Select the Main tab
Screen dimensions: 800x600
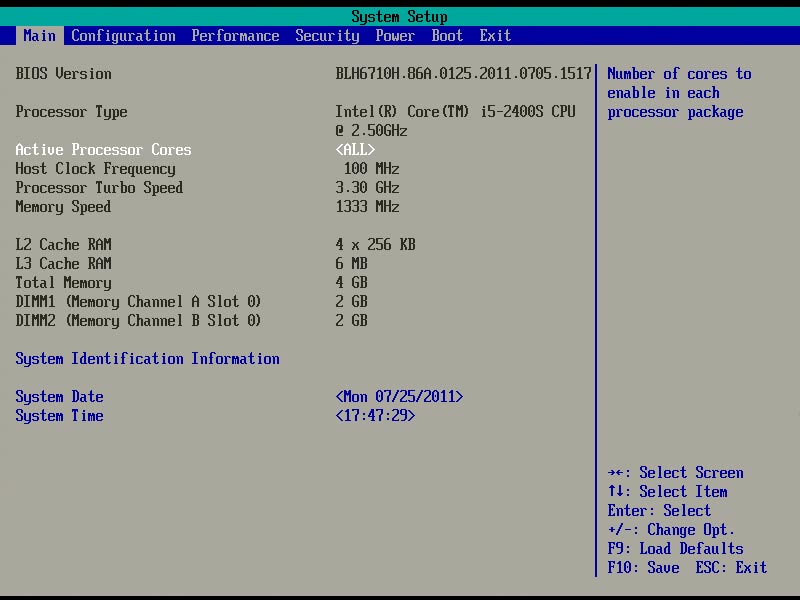tap(39, 36)
